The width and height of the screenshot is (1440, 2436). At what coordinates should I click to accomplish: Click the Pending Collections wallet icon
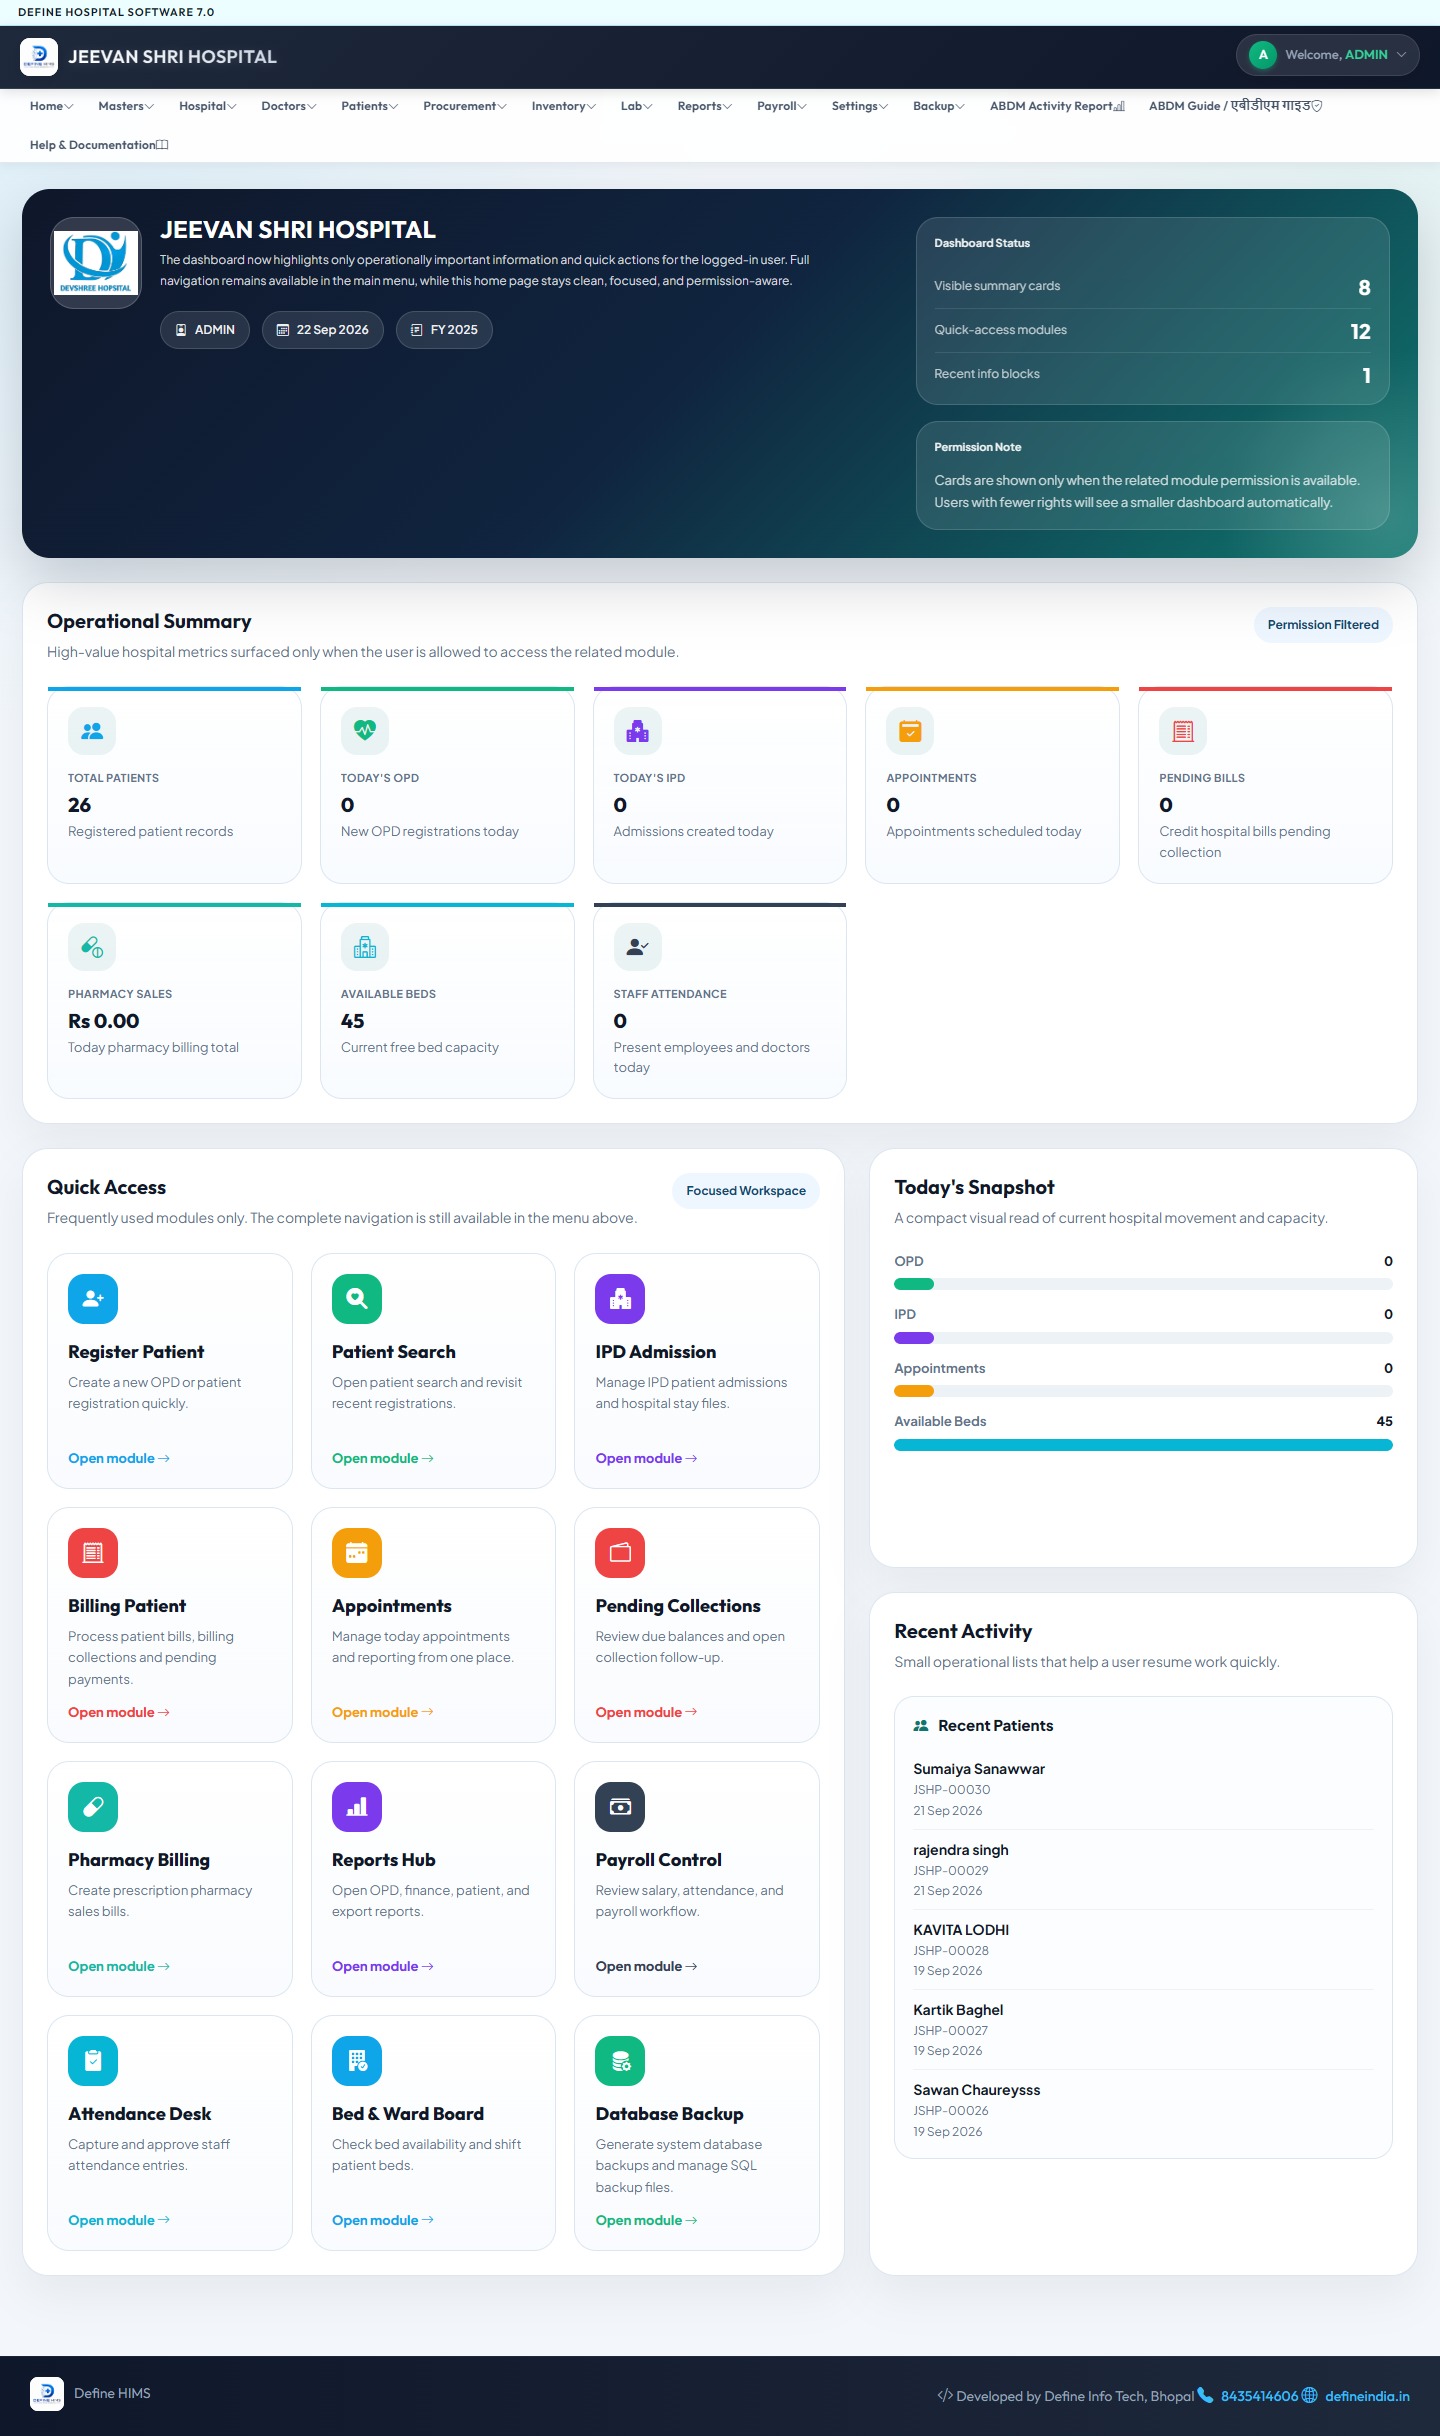(x=620, y=1553)
